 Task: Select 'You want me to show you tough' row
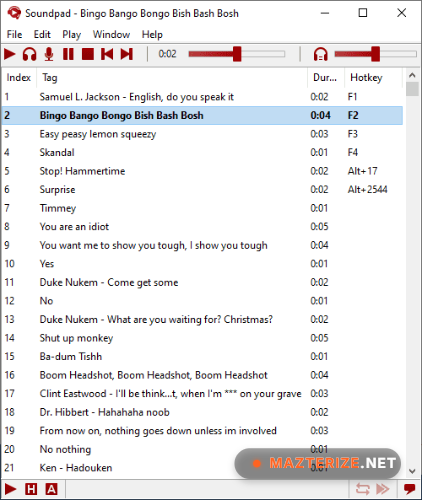[202, 245]
